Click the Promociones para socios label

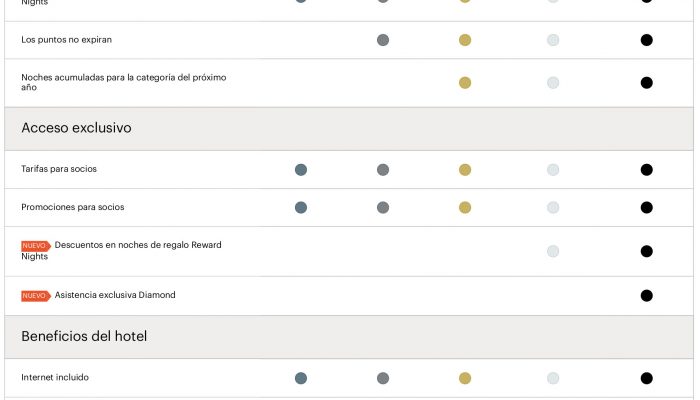(73, 207)
